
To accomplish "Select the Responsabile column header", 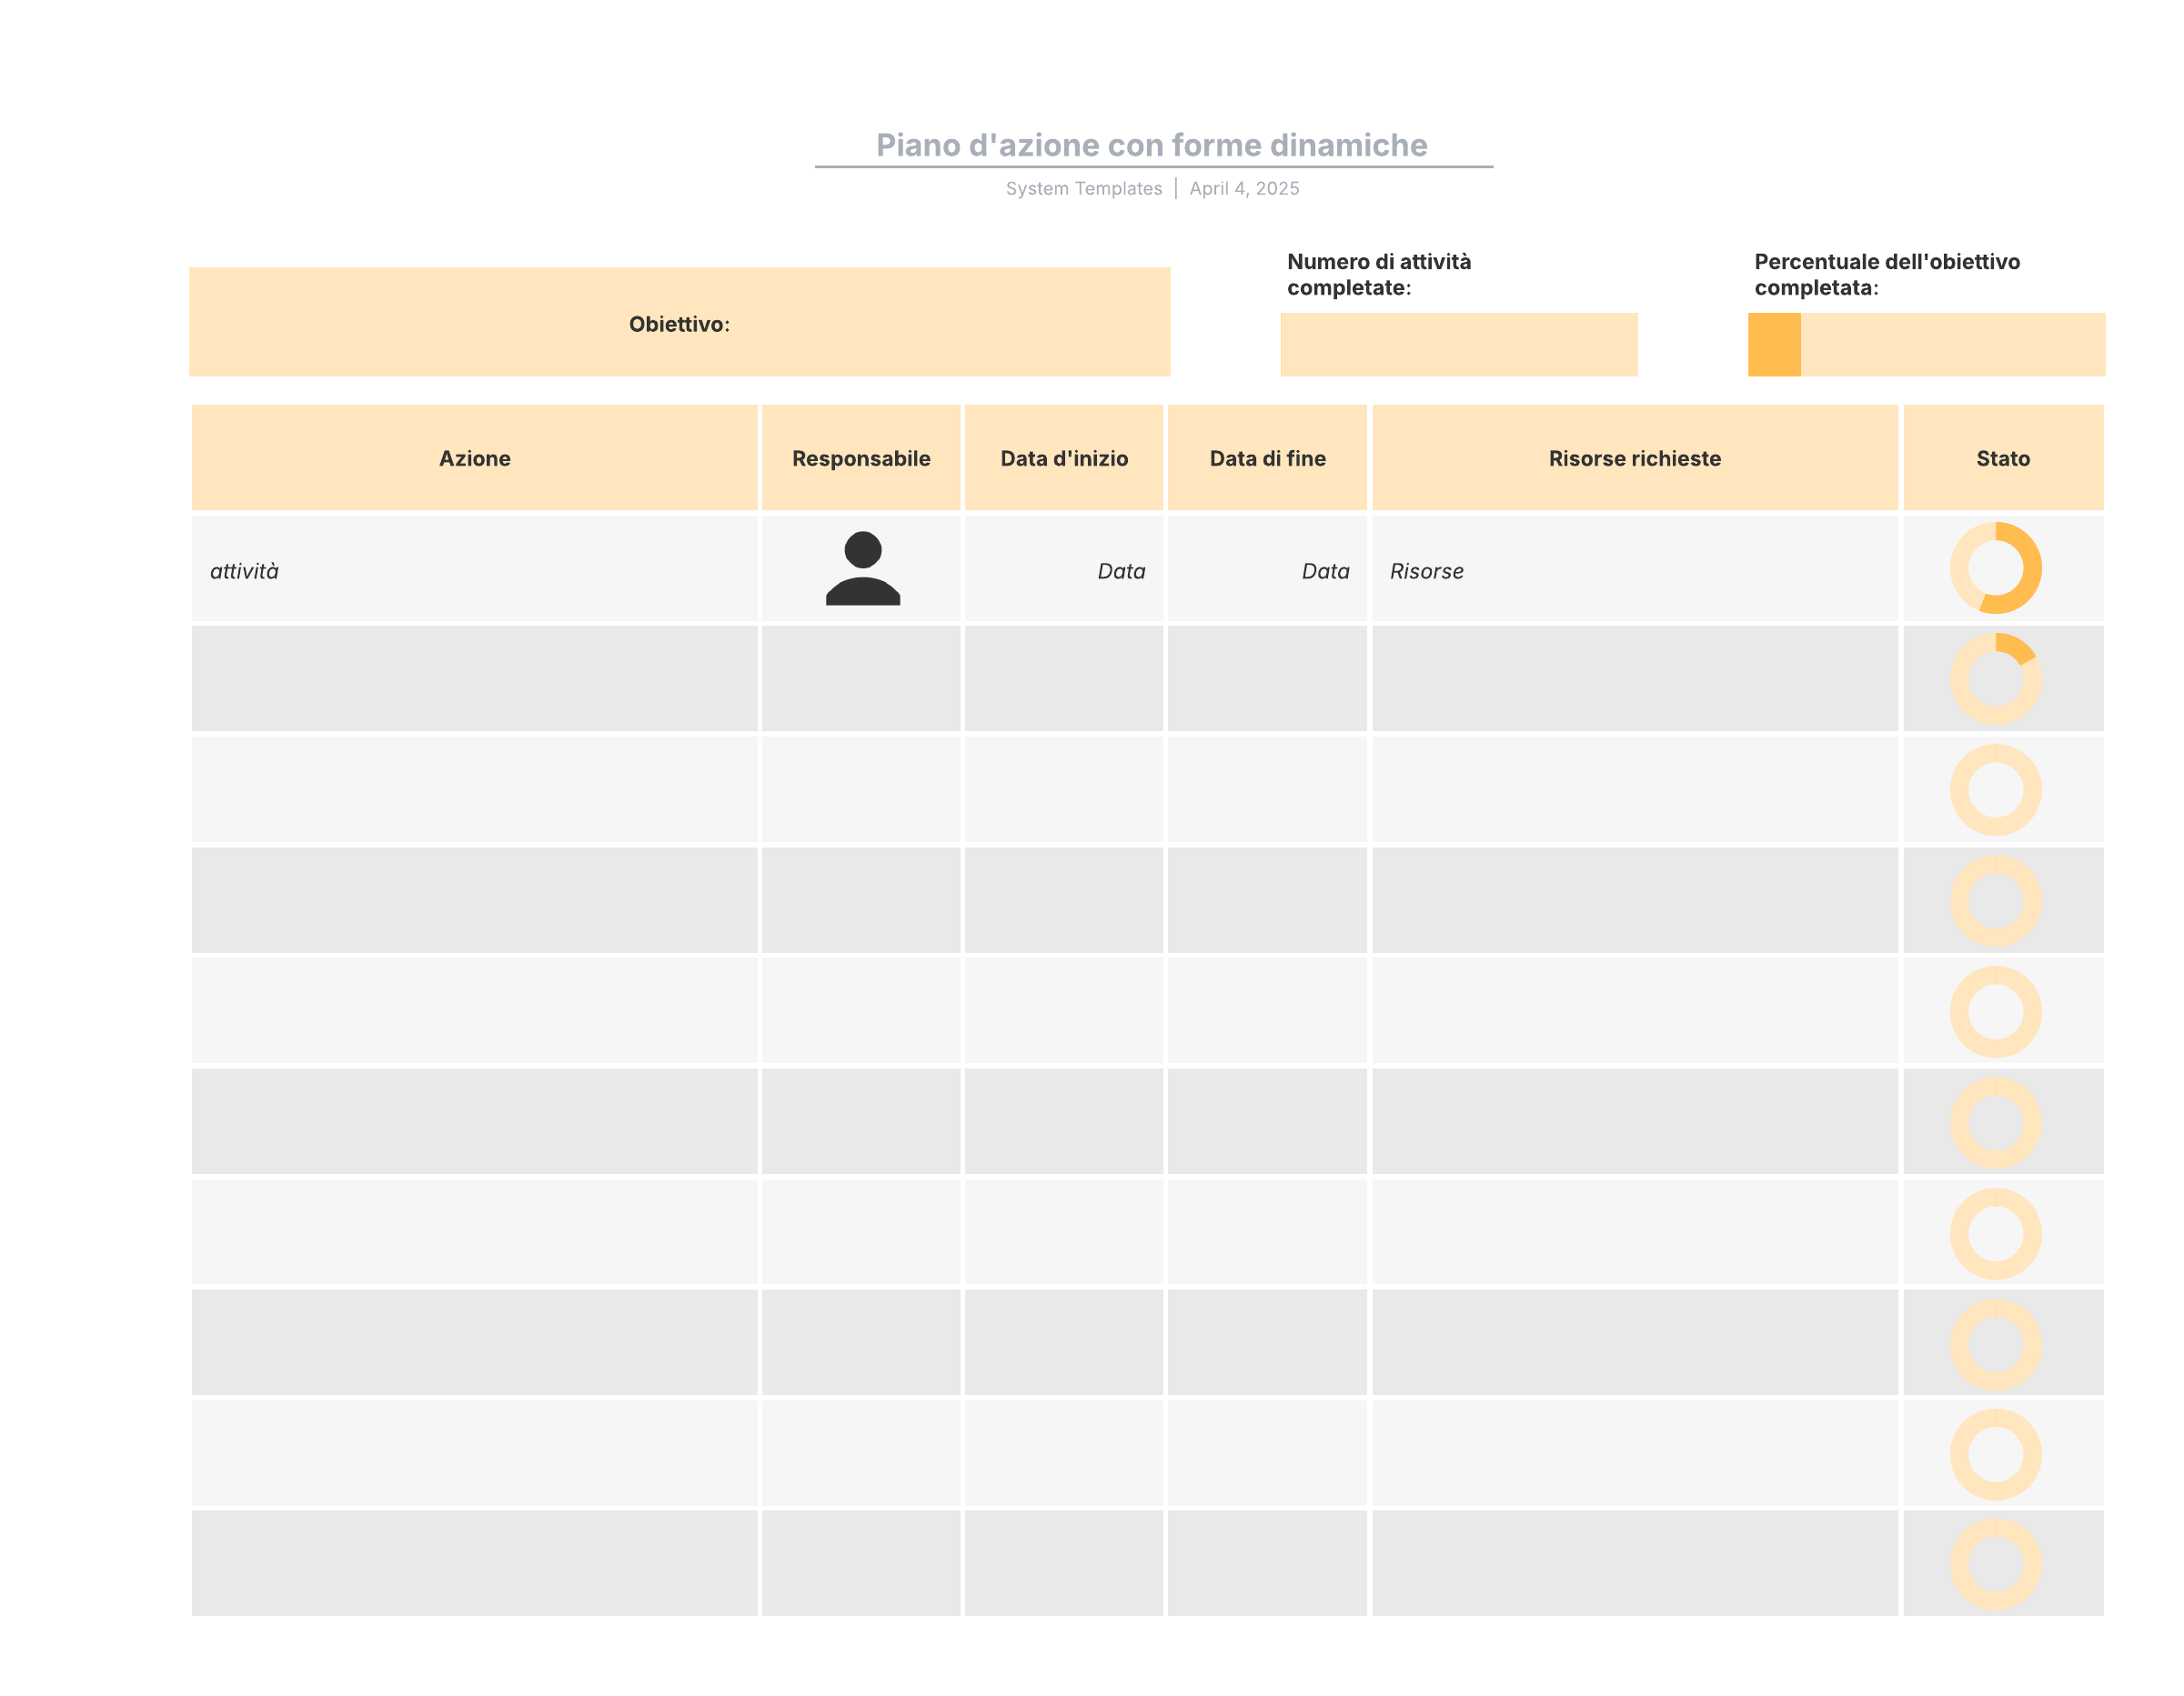I will [861, 458].
